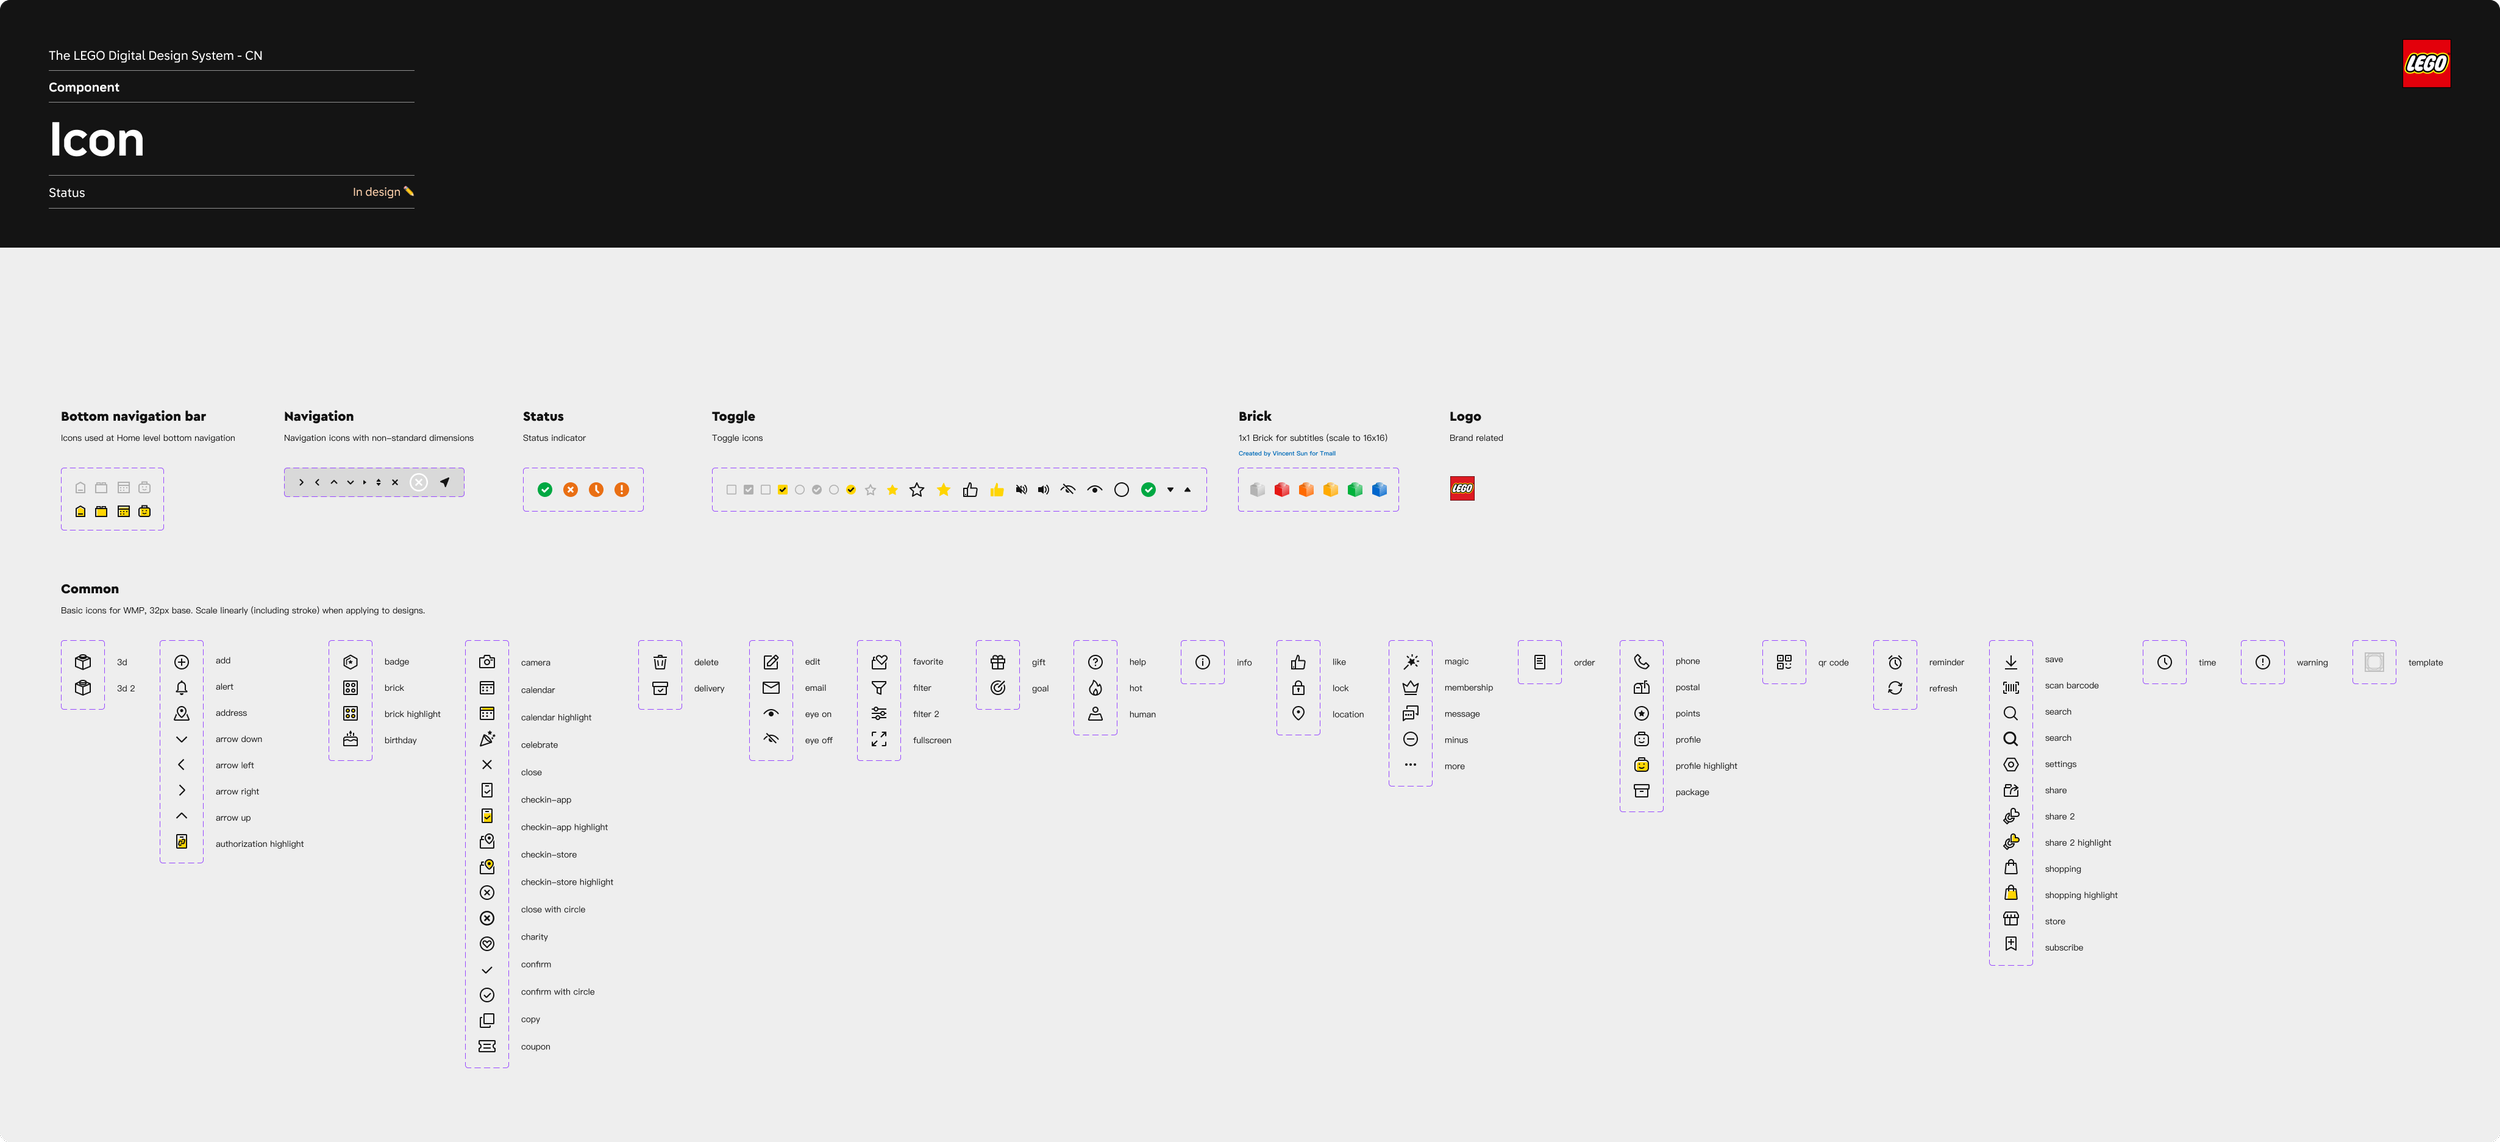The width and height of the screenshot is (2500, 1142).
Task: Click the small up triangle in Toggle row
Action: click(x=1187, y=490)
